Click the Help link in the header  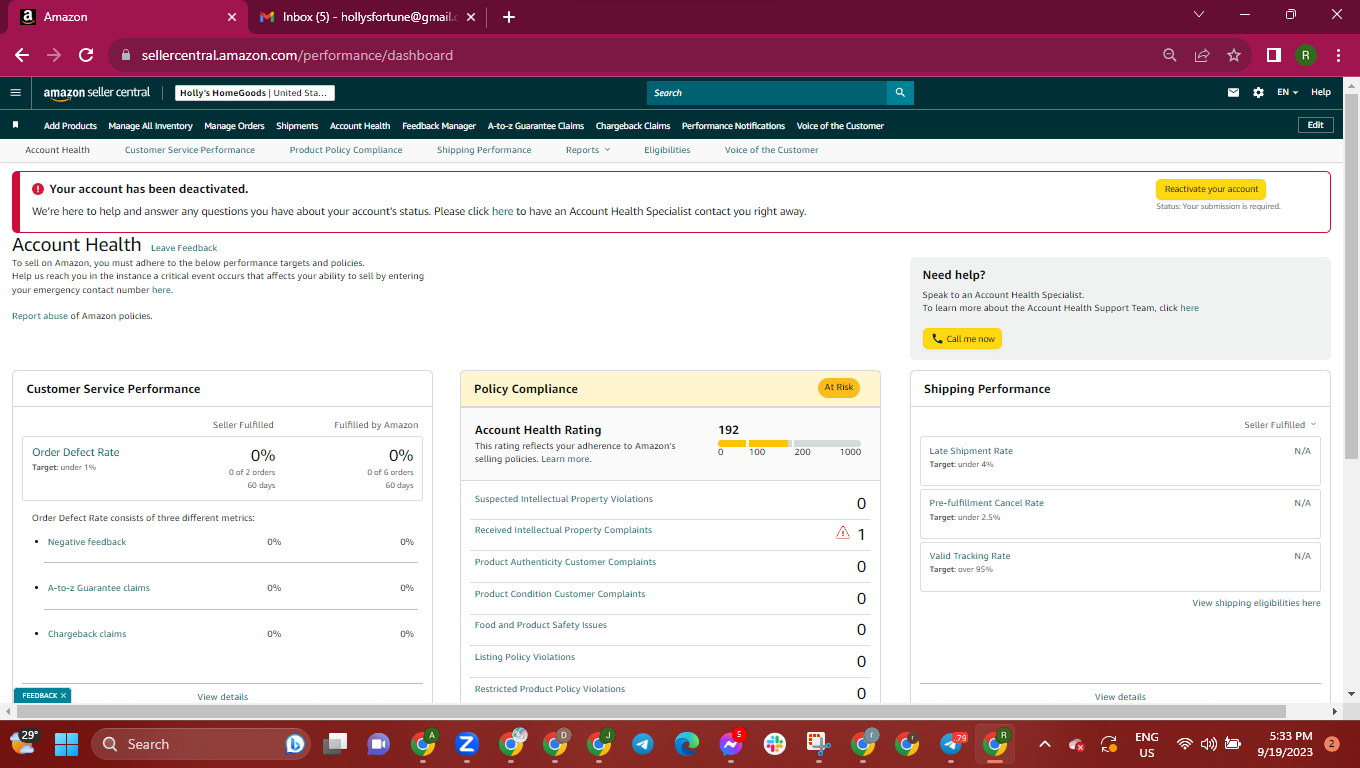pos(1321,92)
